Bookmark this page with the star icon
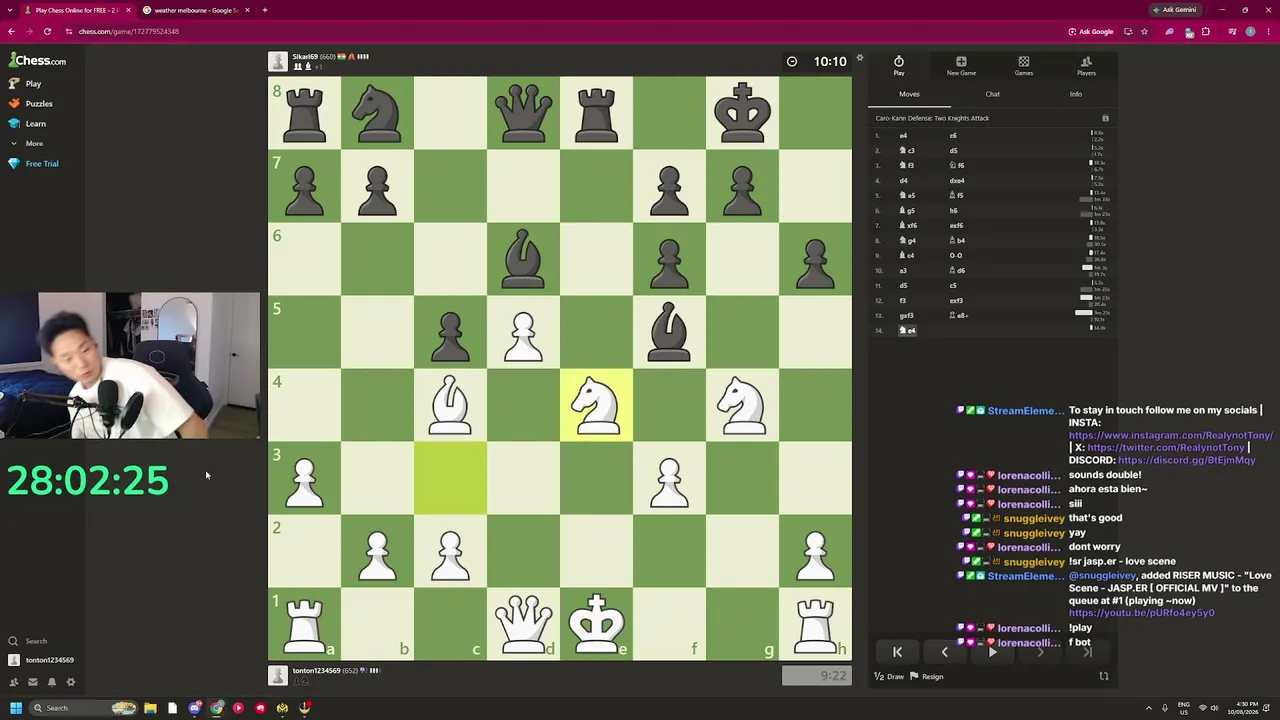Image resolution: width=1280 pixels, height=720 pixels. tap(1145, 31)
